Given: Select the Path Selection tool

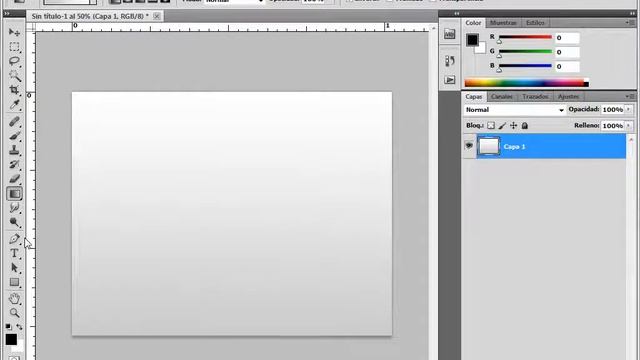Looking at the screenshot, I should coord(14,268).
